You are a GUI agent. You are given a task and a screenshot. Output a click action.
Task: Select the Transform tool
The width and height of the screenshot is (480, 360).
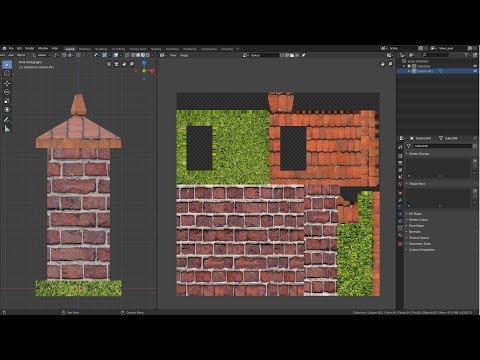[7, 110]
